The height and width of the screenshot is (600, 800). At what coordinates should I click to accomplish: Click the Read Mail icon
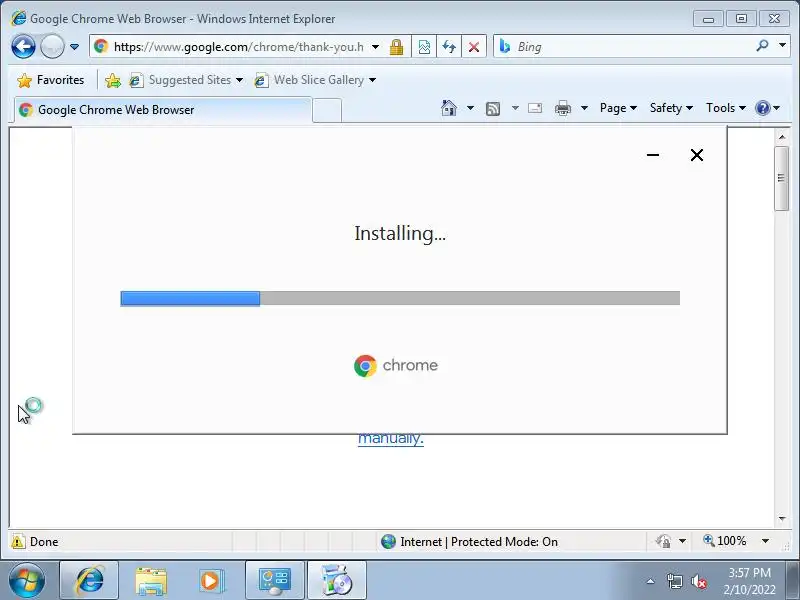pos(535,108)
